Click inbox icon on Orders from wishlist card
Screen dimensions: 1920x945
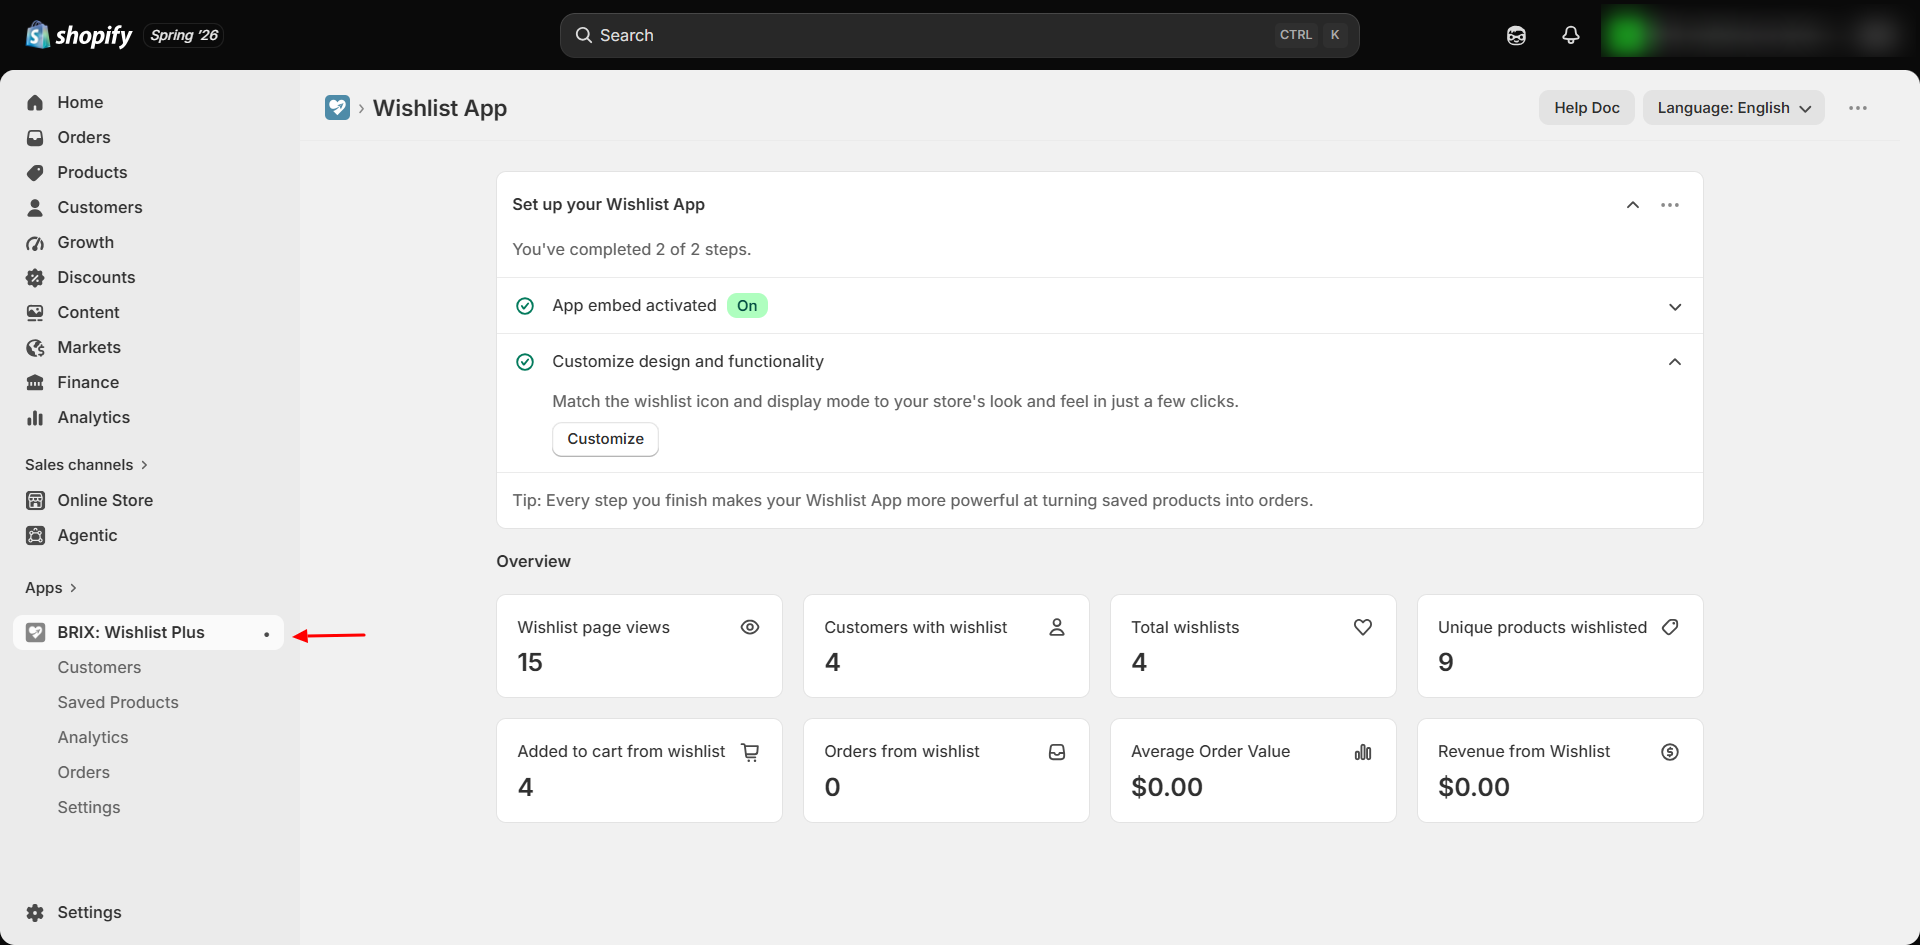[x=1057, y=752]
